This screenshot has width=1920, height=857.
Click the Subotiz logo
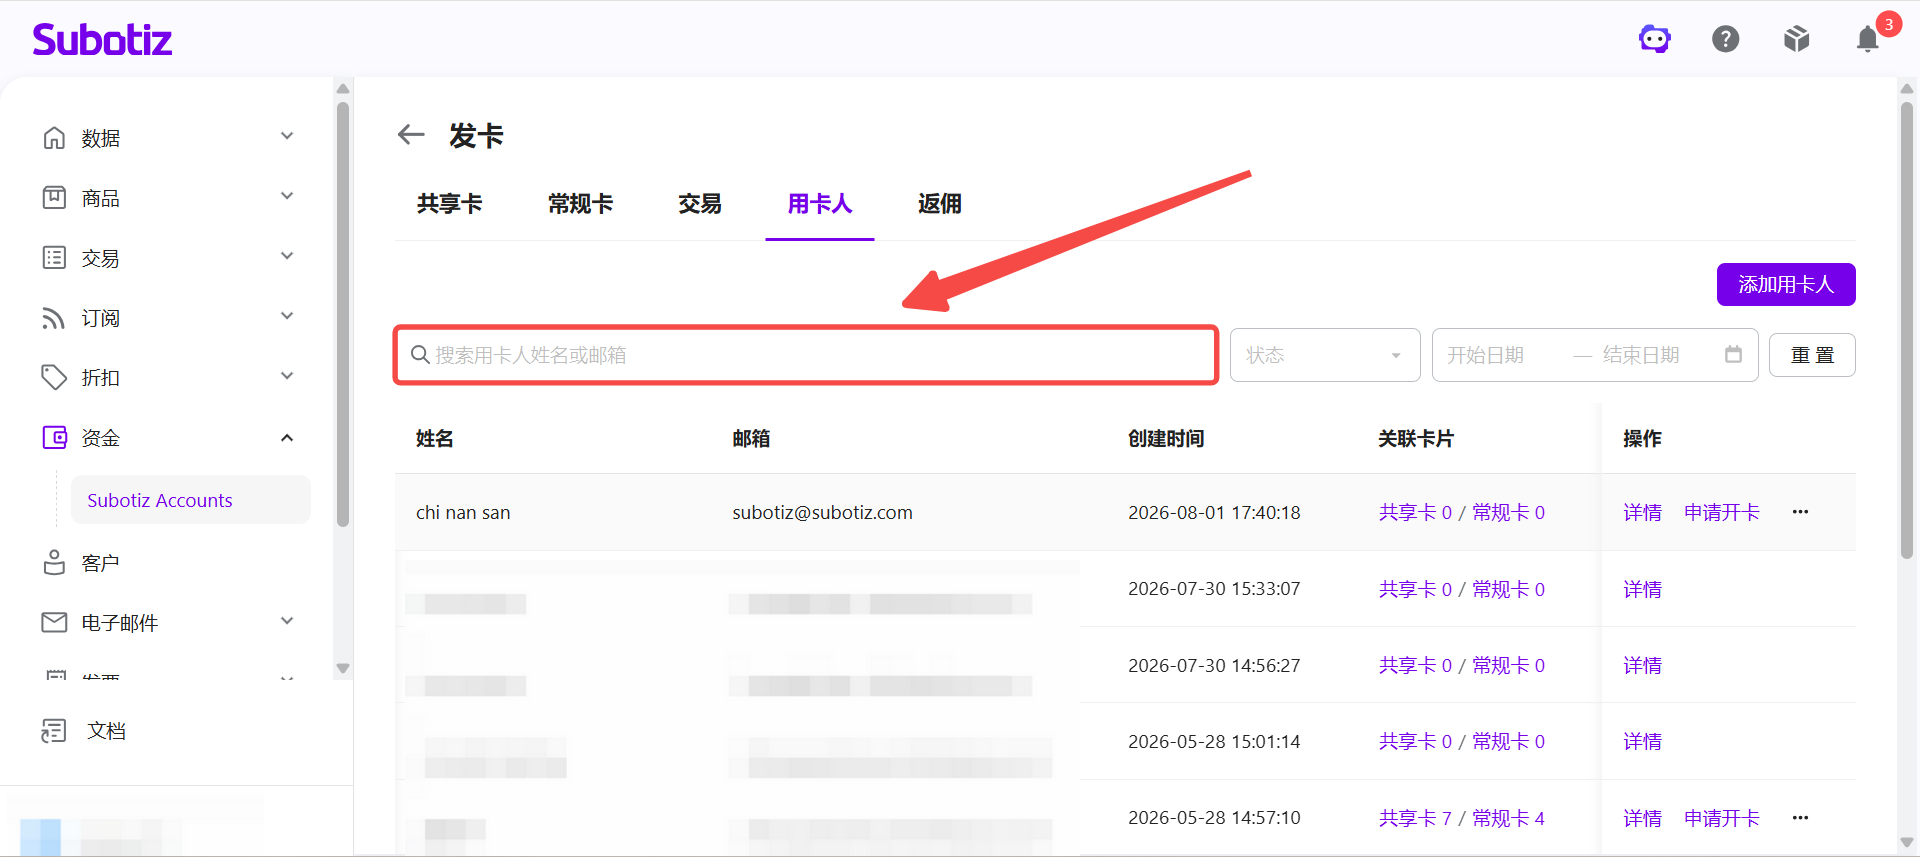102,39
